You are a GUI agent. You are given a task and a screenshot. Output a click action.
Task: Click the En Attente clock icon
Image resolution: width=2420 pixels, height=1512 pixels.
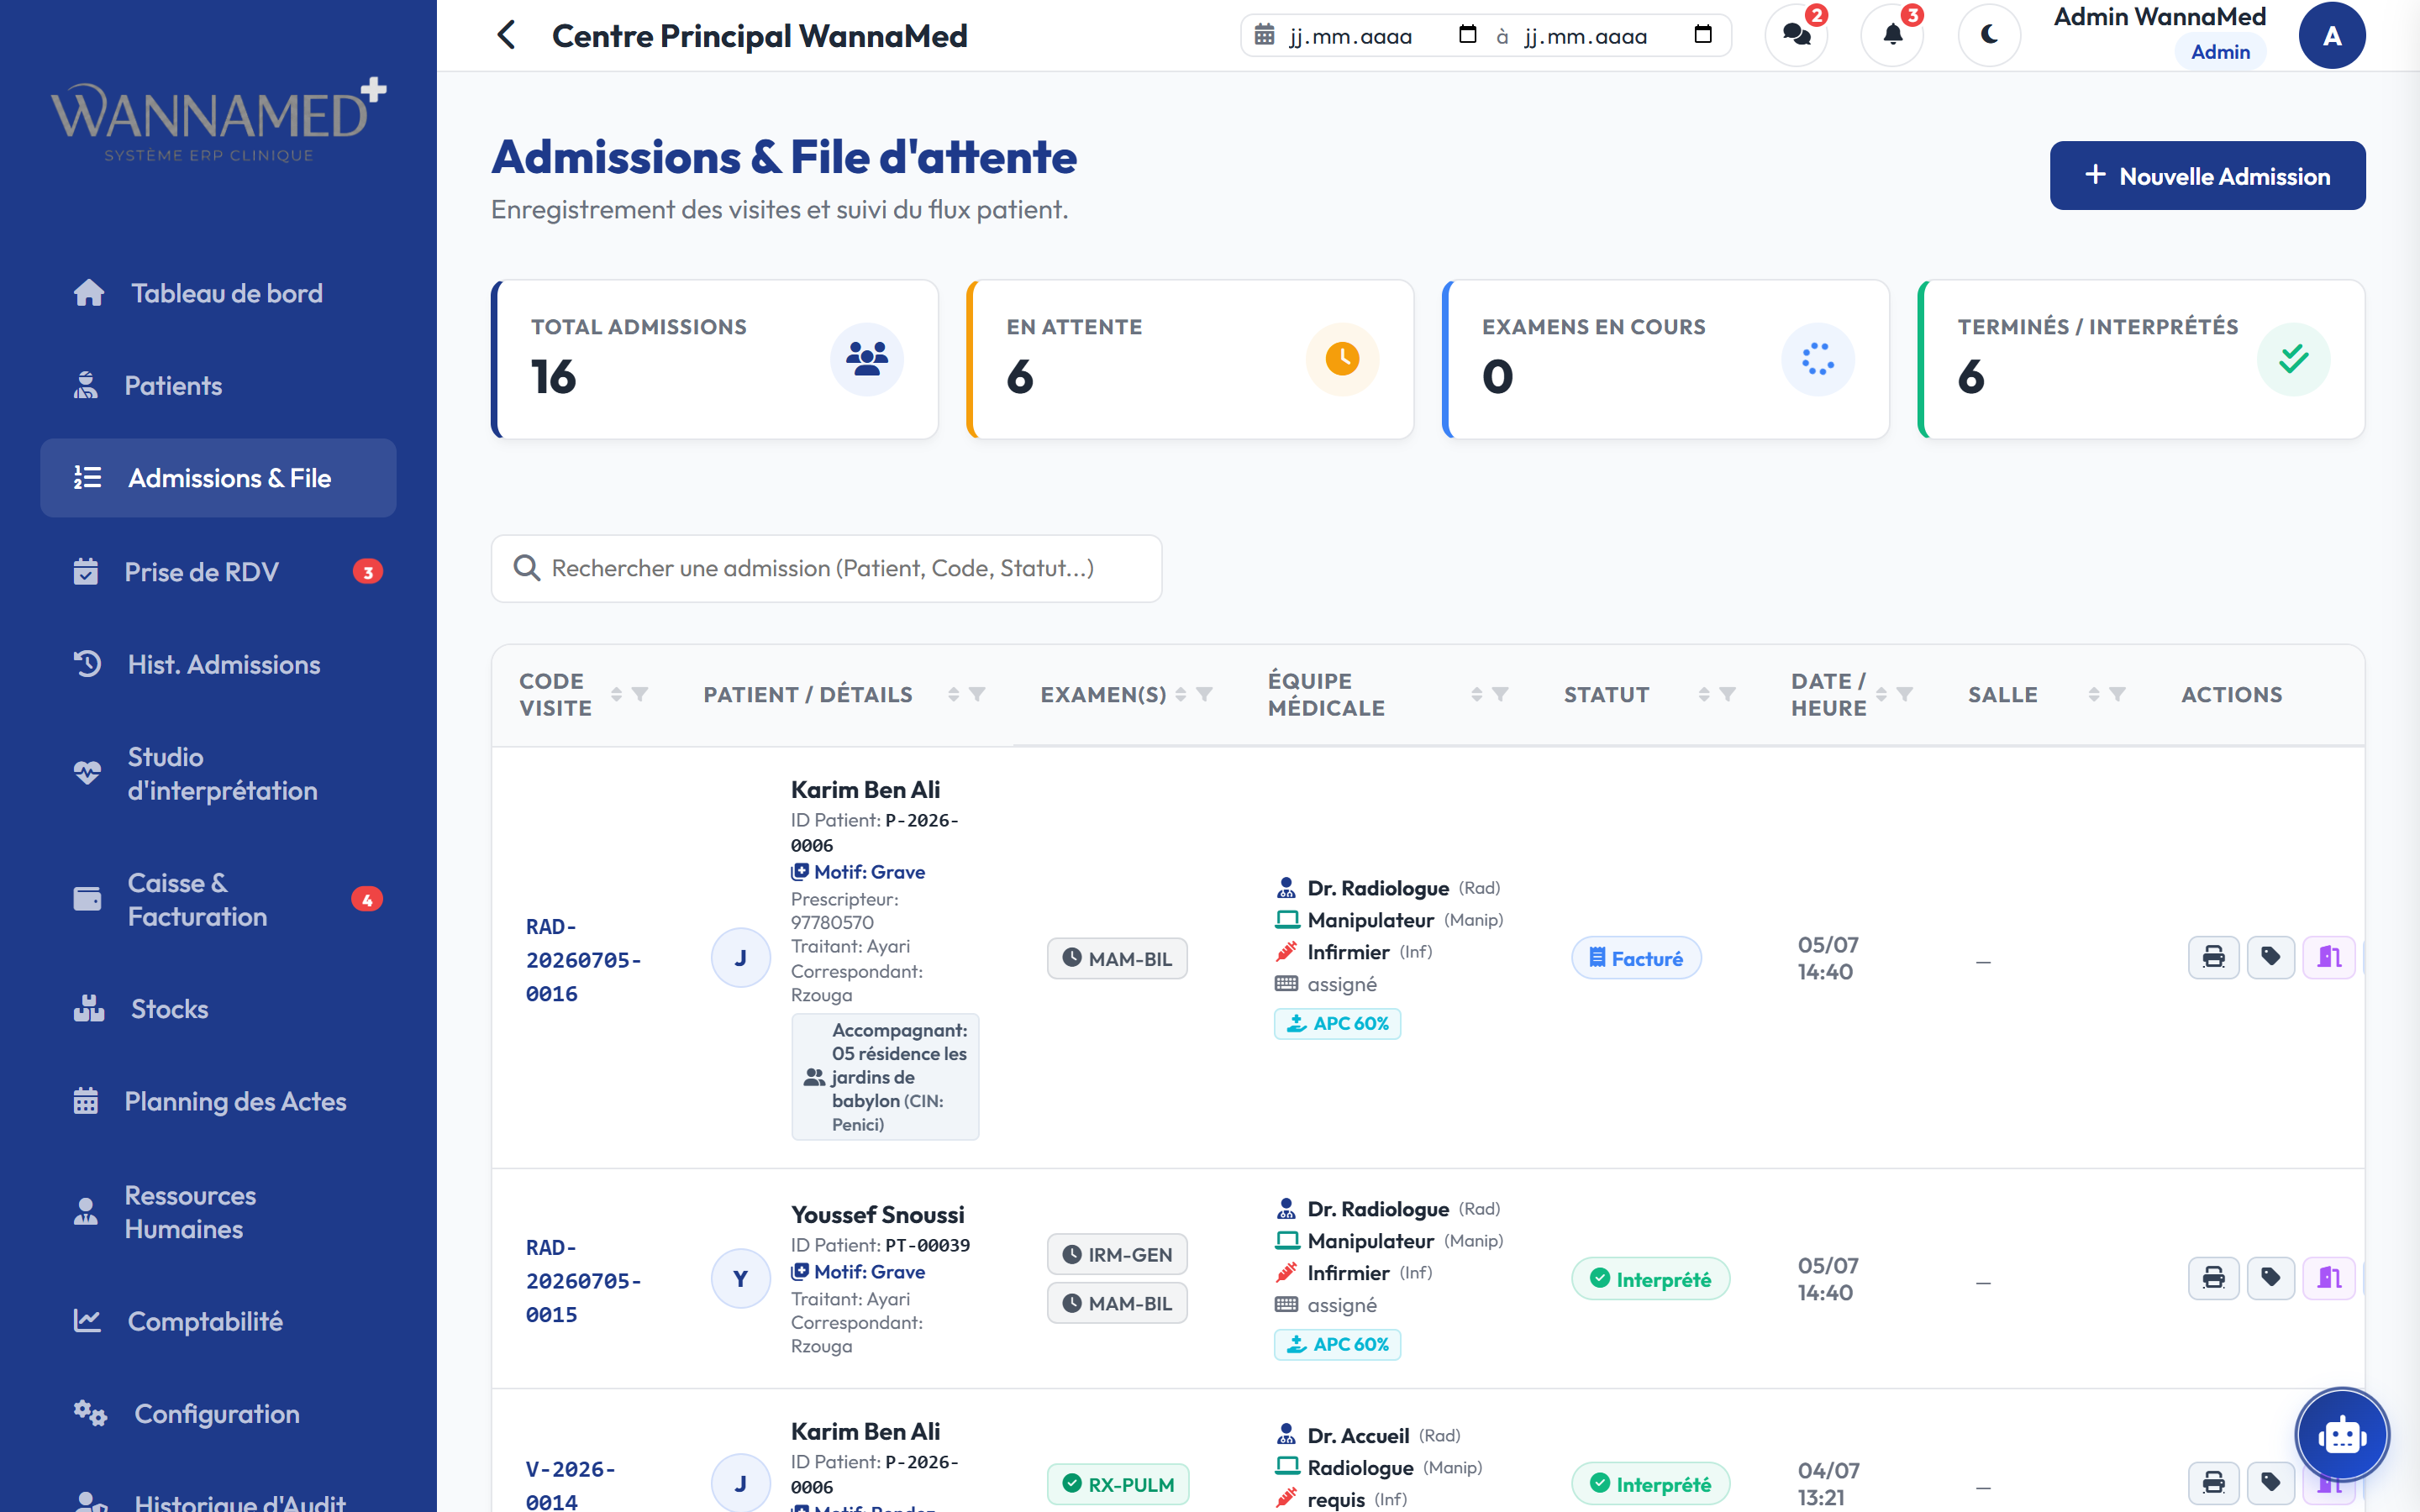pos(1342,359)
